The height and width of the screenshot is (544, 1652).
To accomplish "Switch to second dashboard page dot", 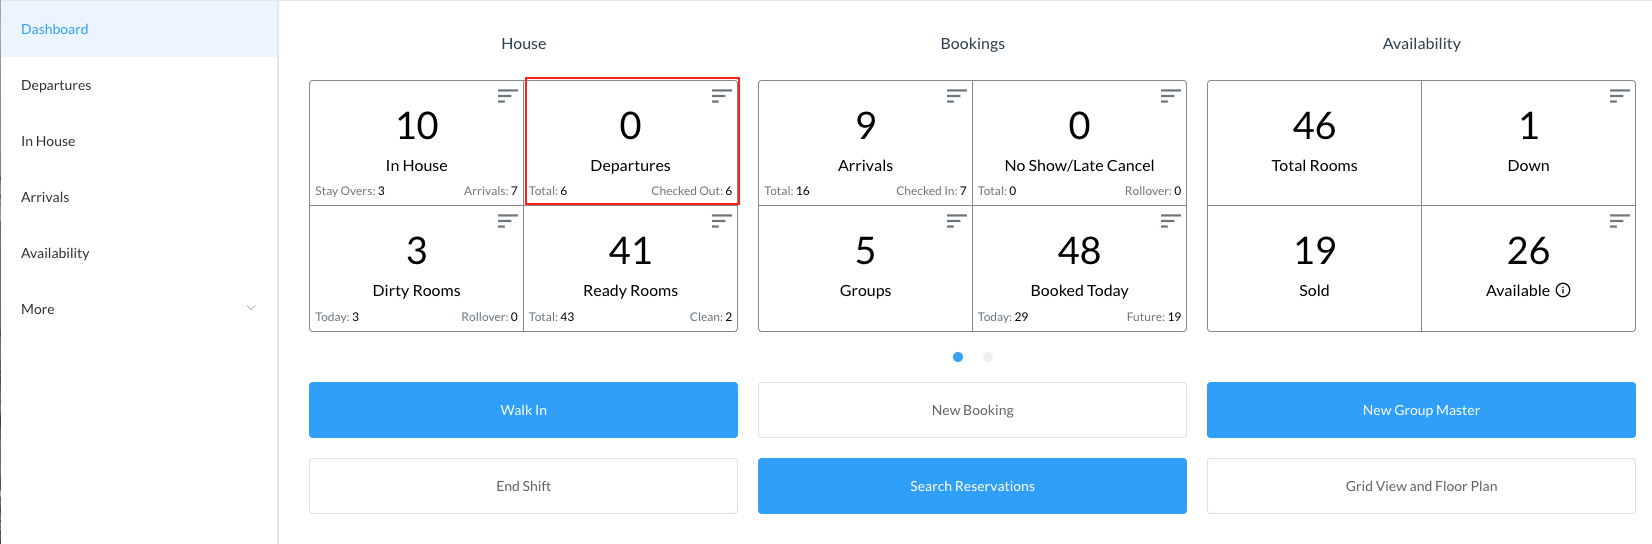I will click(x=988, y=357).
